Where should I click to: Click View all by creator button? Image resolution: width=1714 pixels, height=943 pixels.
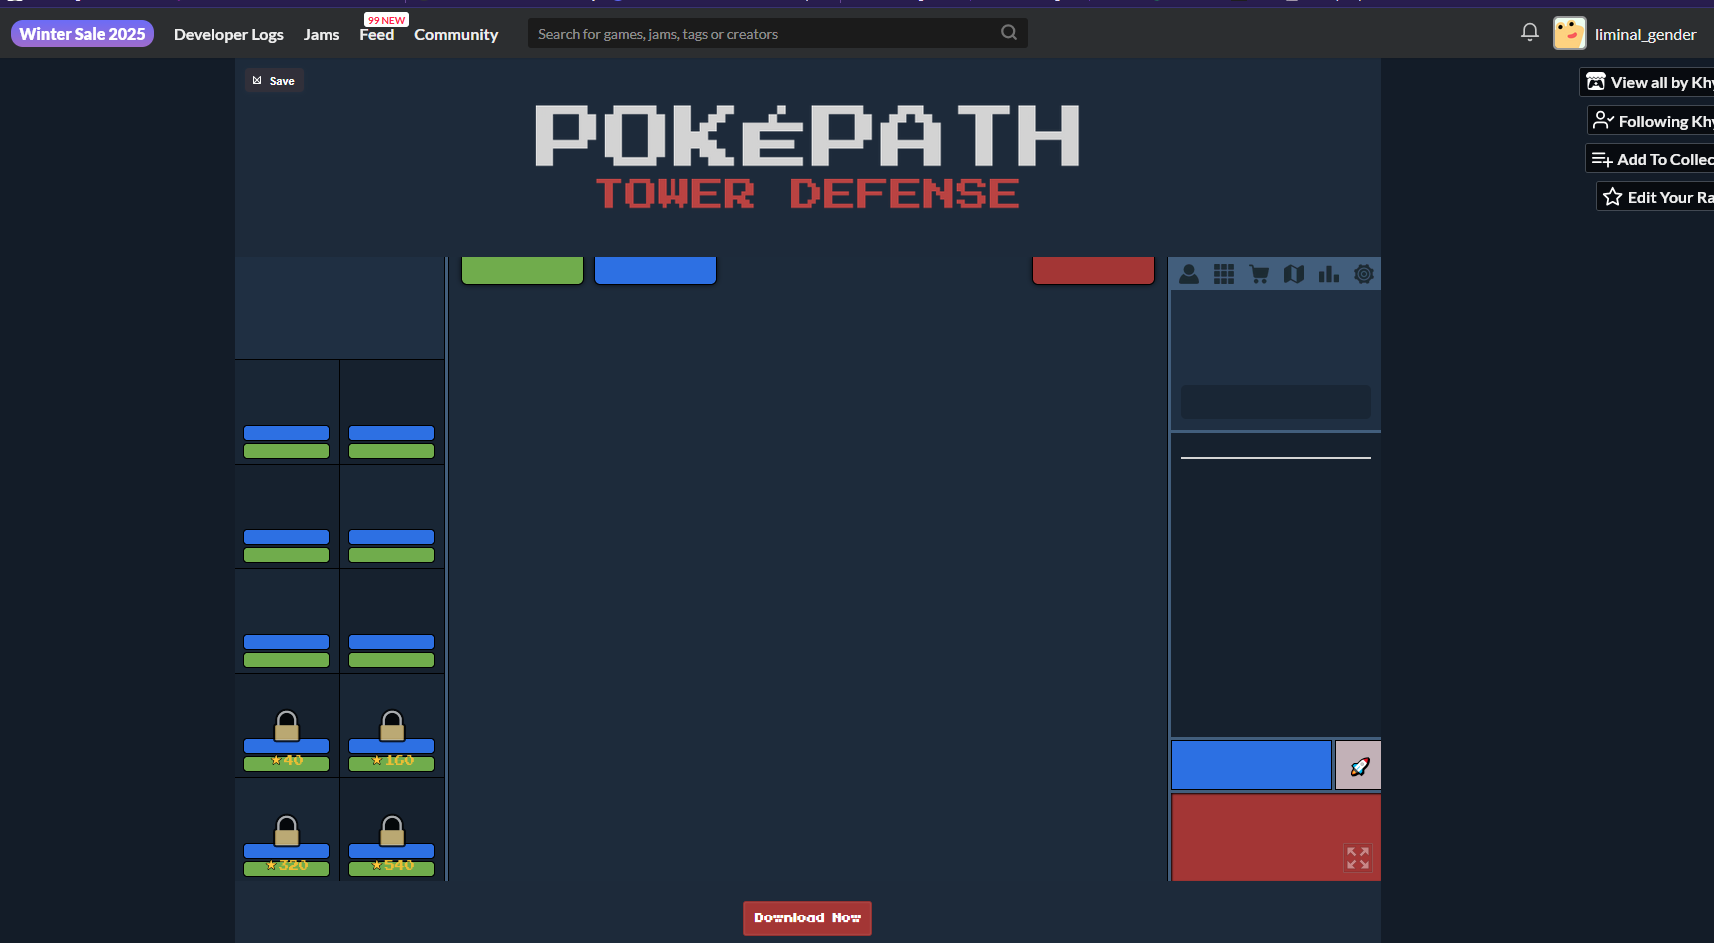(1648, 82)
